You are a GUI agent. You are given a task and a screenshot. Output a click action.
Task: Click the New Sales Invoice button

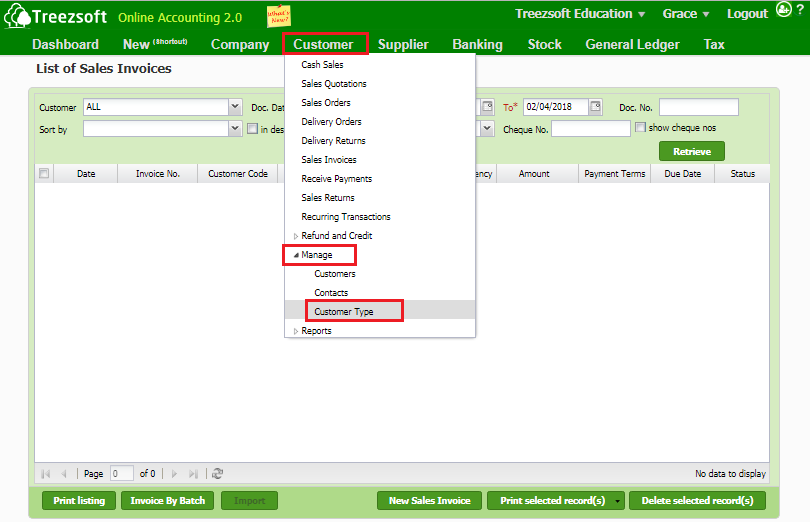[429, 500]
